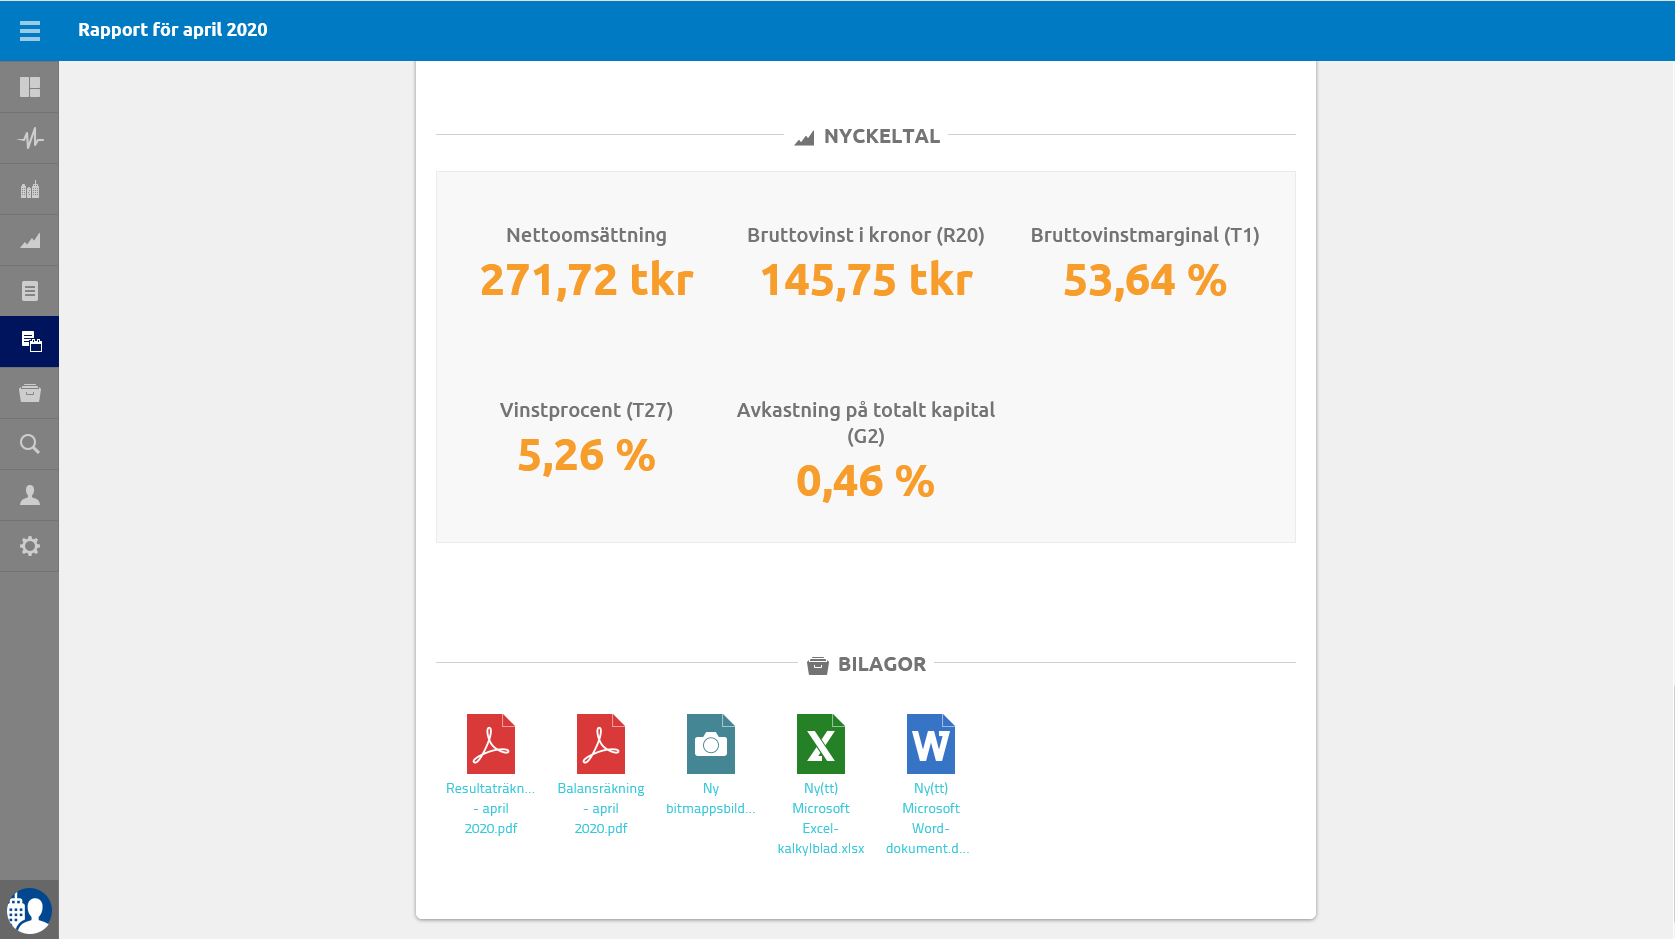Click the BILAGOR section heading
This screenshot has height=939, width=1675.
click(x=868, y=664)
